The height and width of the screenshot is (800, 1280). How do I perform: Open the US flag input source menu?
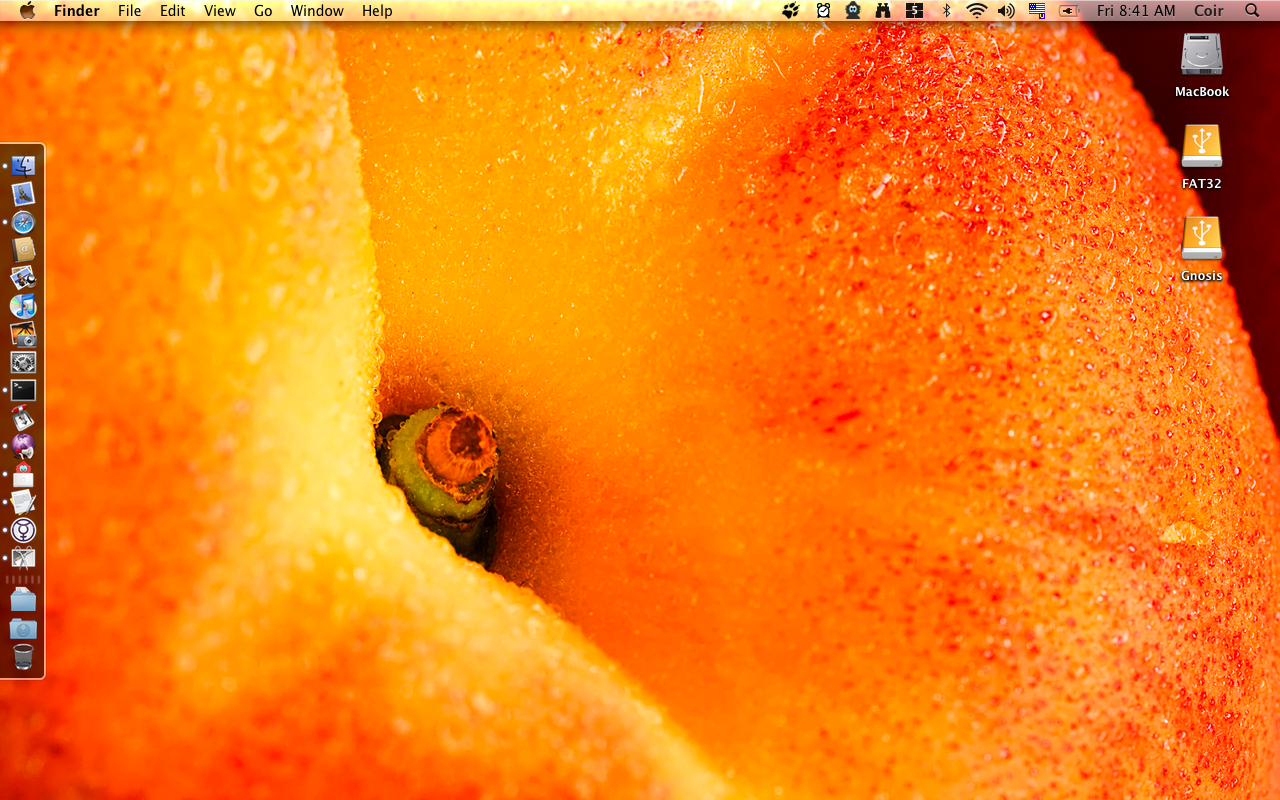(1036, 11)
